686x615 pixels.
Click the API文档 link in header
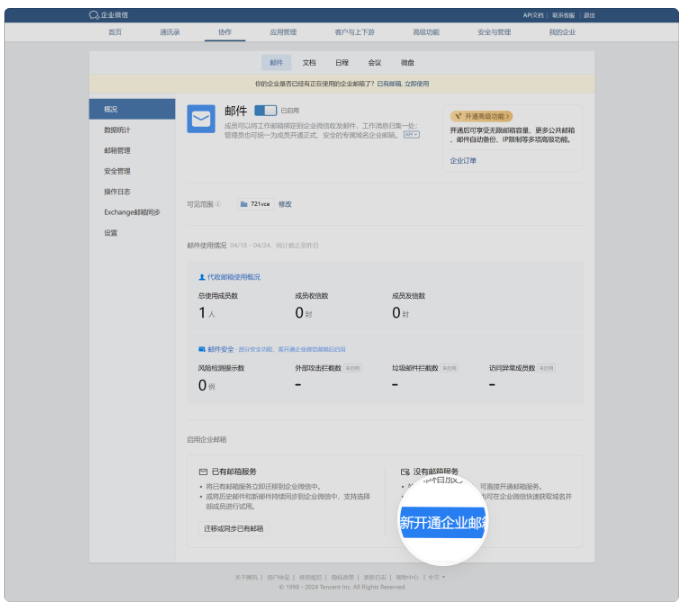[533, 15]
